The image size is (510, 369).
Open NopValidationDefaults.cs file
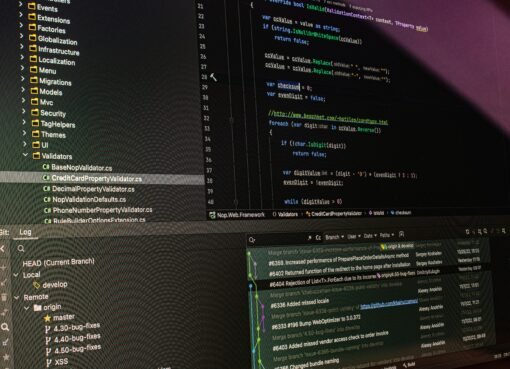pyautogui.click(x=89, y=199)
